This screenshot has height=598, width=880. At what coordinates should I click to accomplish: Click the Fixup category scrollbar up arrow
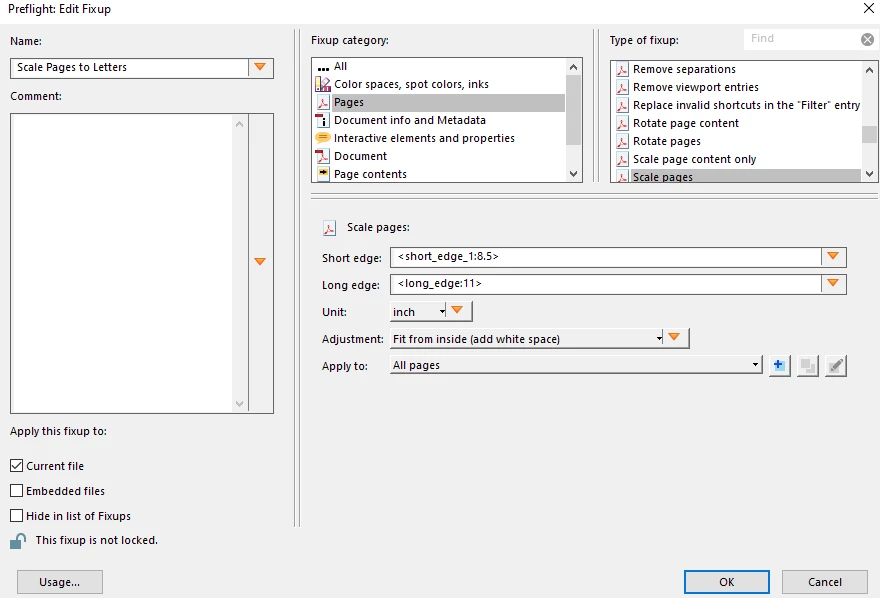click(573, 67)
